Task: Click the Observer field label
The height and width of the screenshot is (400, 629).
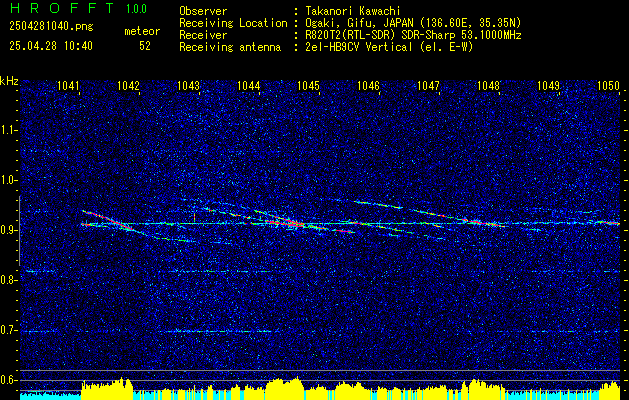Action: pos(203,11)
